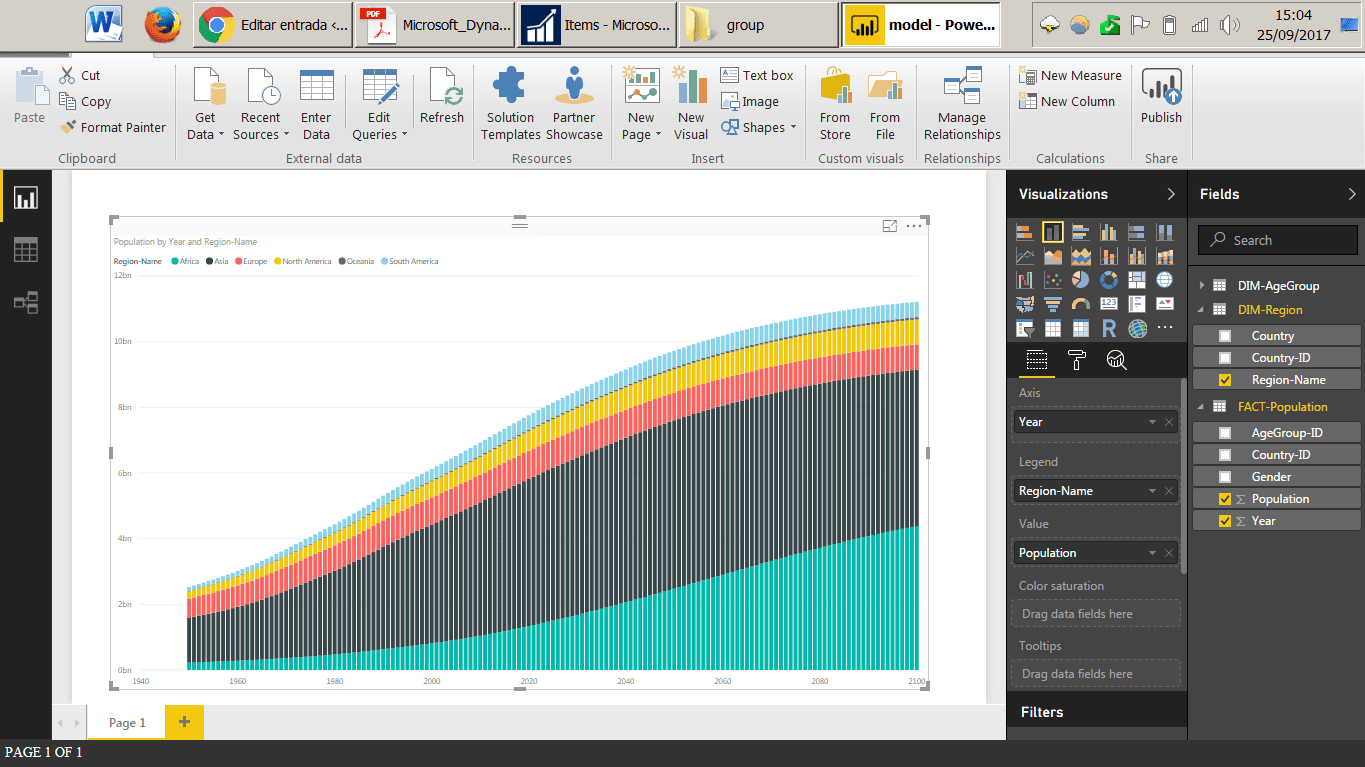Click the Publish ribbon button
1365x767 pixels.
(1161, 98)
